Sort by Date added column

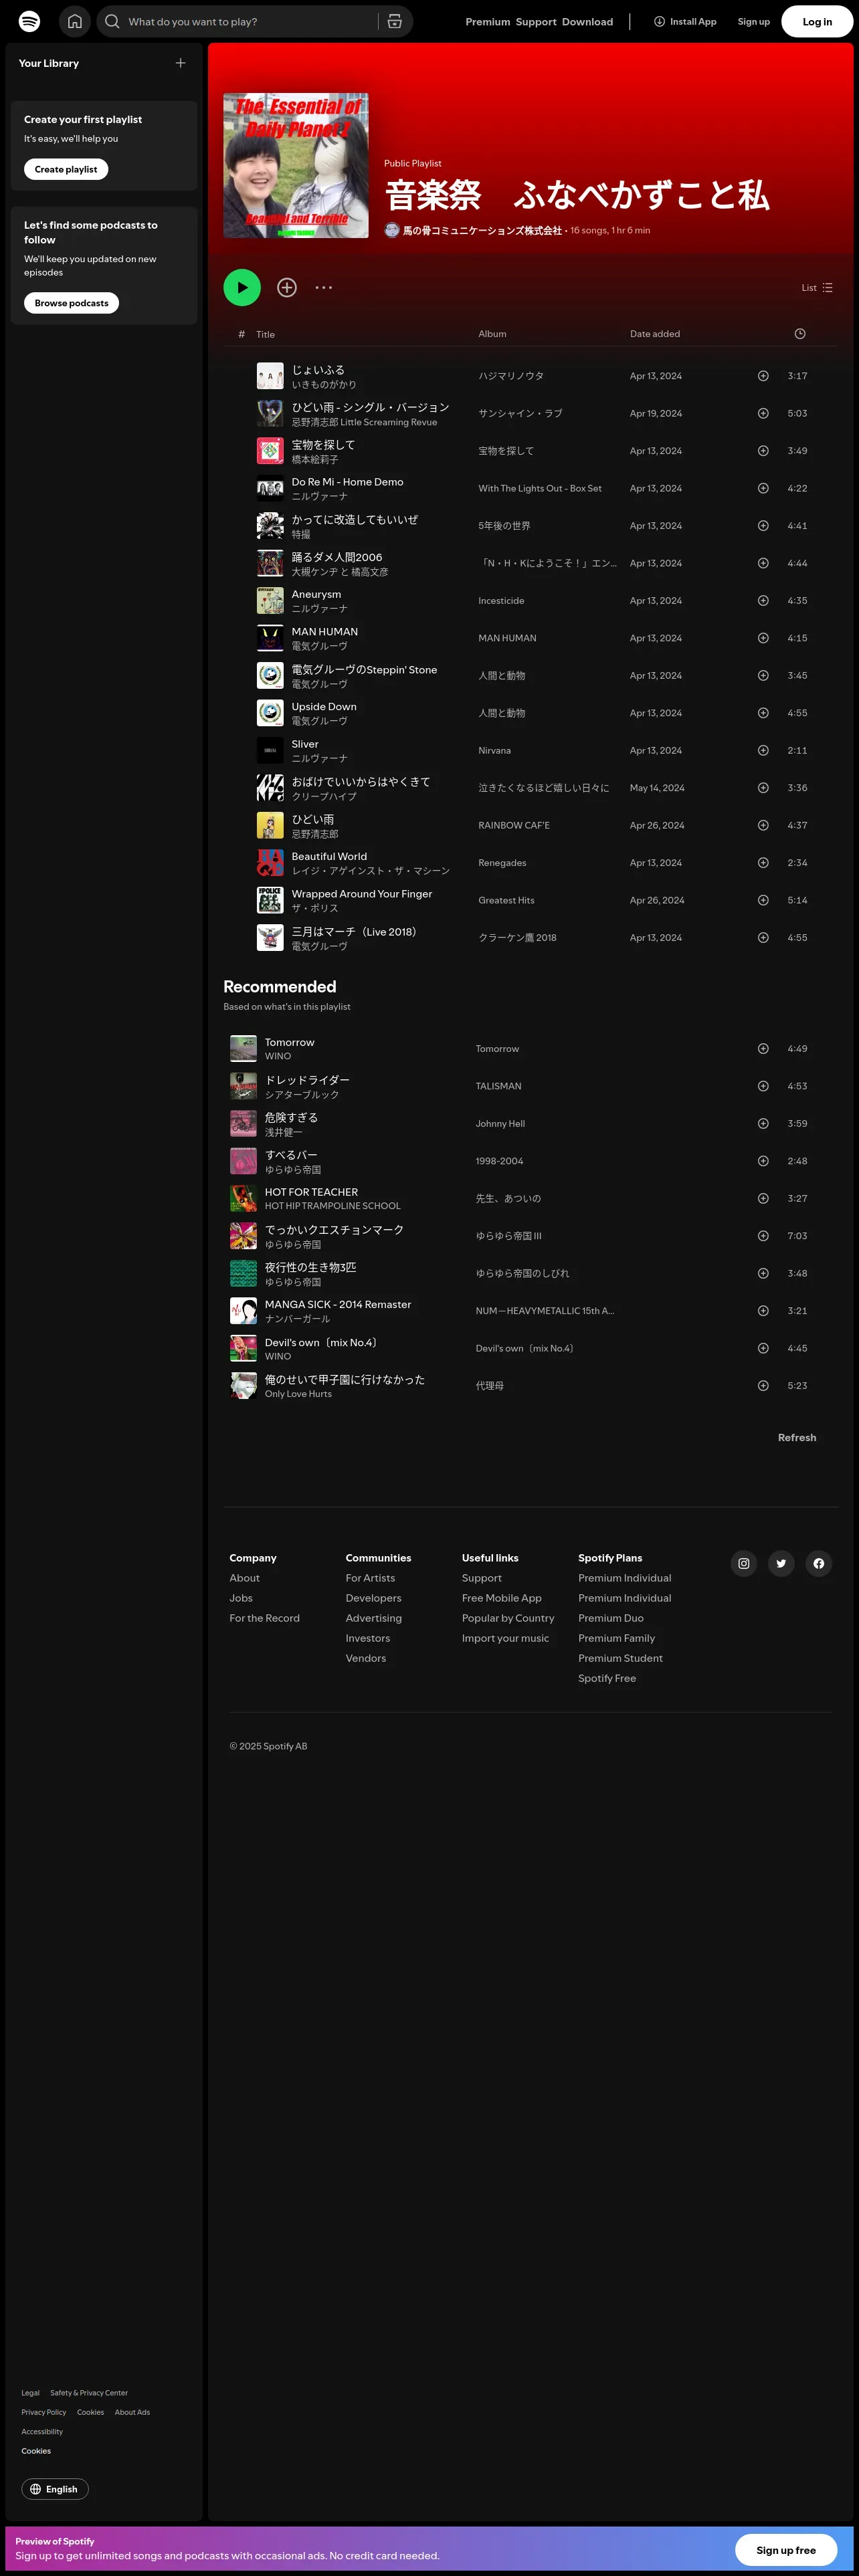[x=655, y=334]
